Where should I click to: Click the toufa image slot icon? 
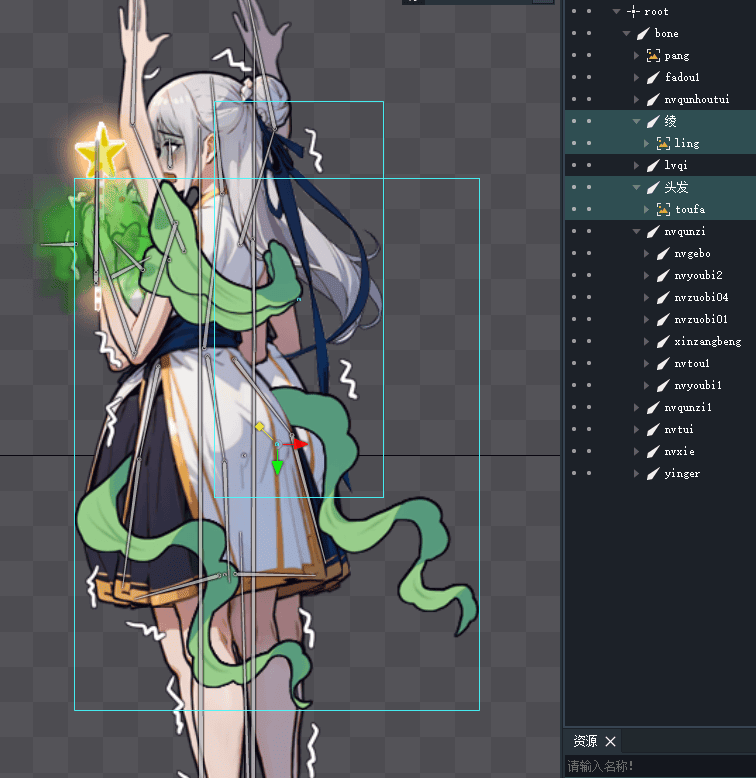pos(662,210)
